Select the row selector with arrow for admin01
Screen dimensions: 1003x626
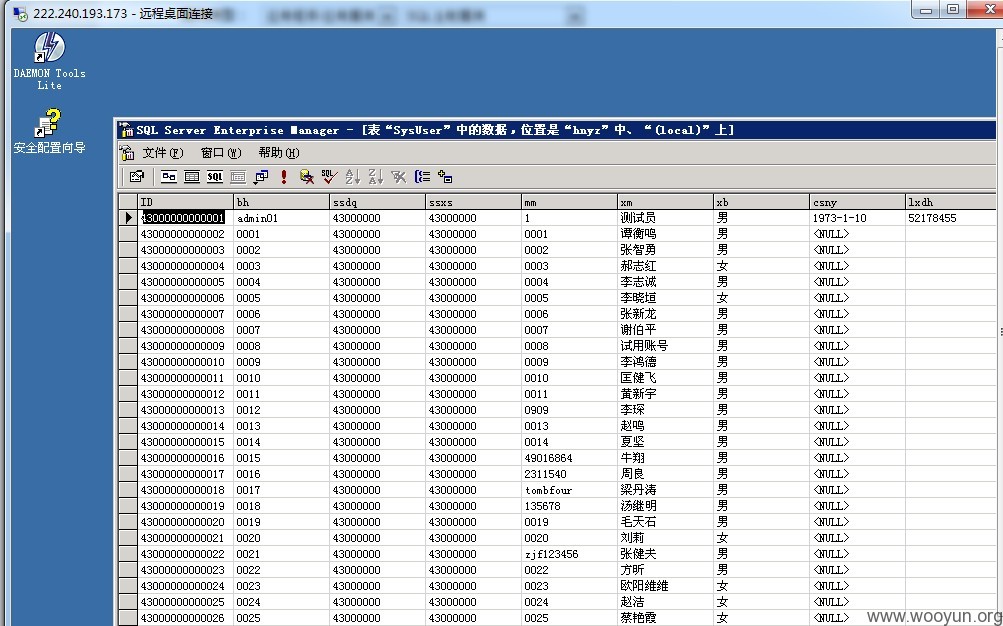click(128, 218)
